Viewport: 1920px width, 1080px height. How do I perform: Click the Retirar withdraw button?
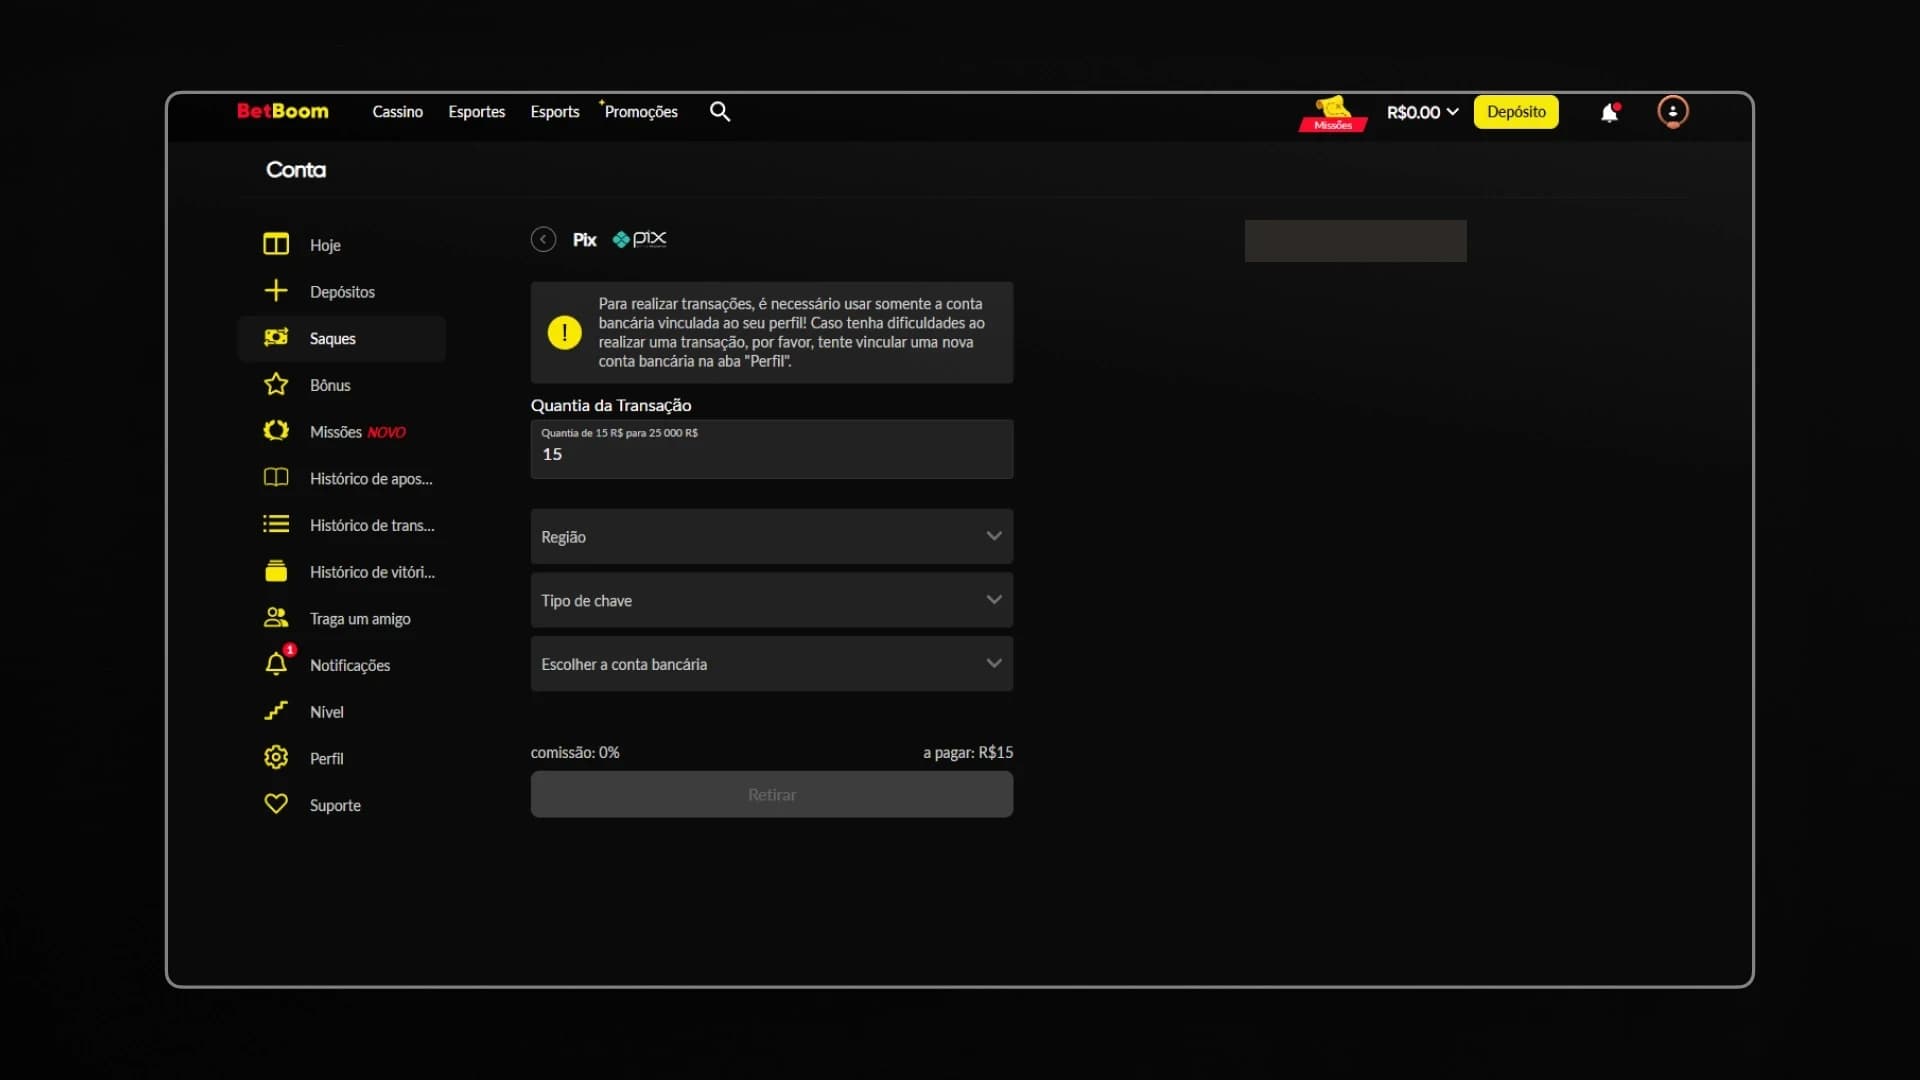click(771, 795)
